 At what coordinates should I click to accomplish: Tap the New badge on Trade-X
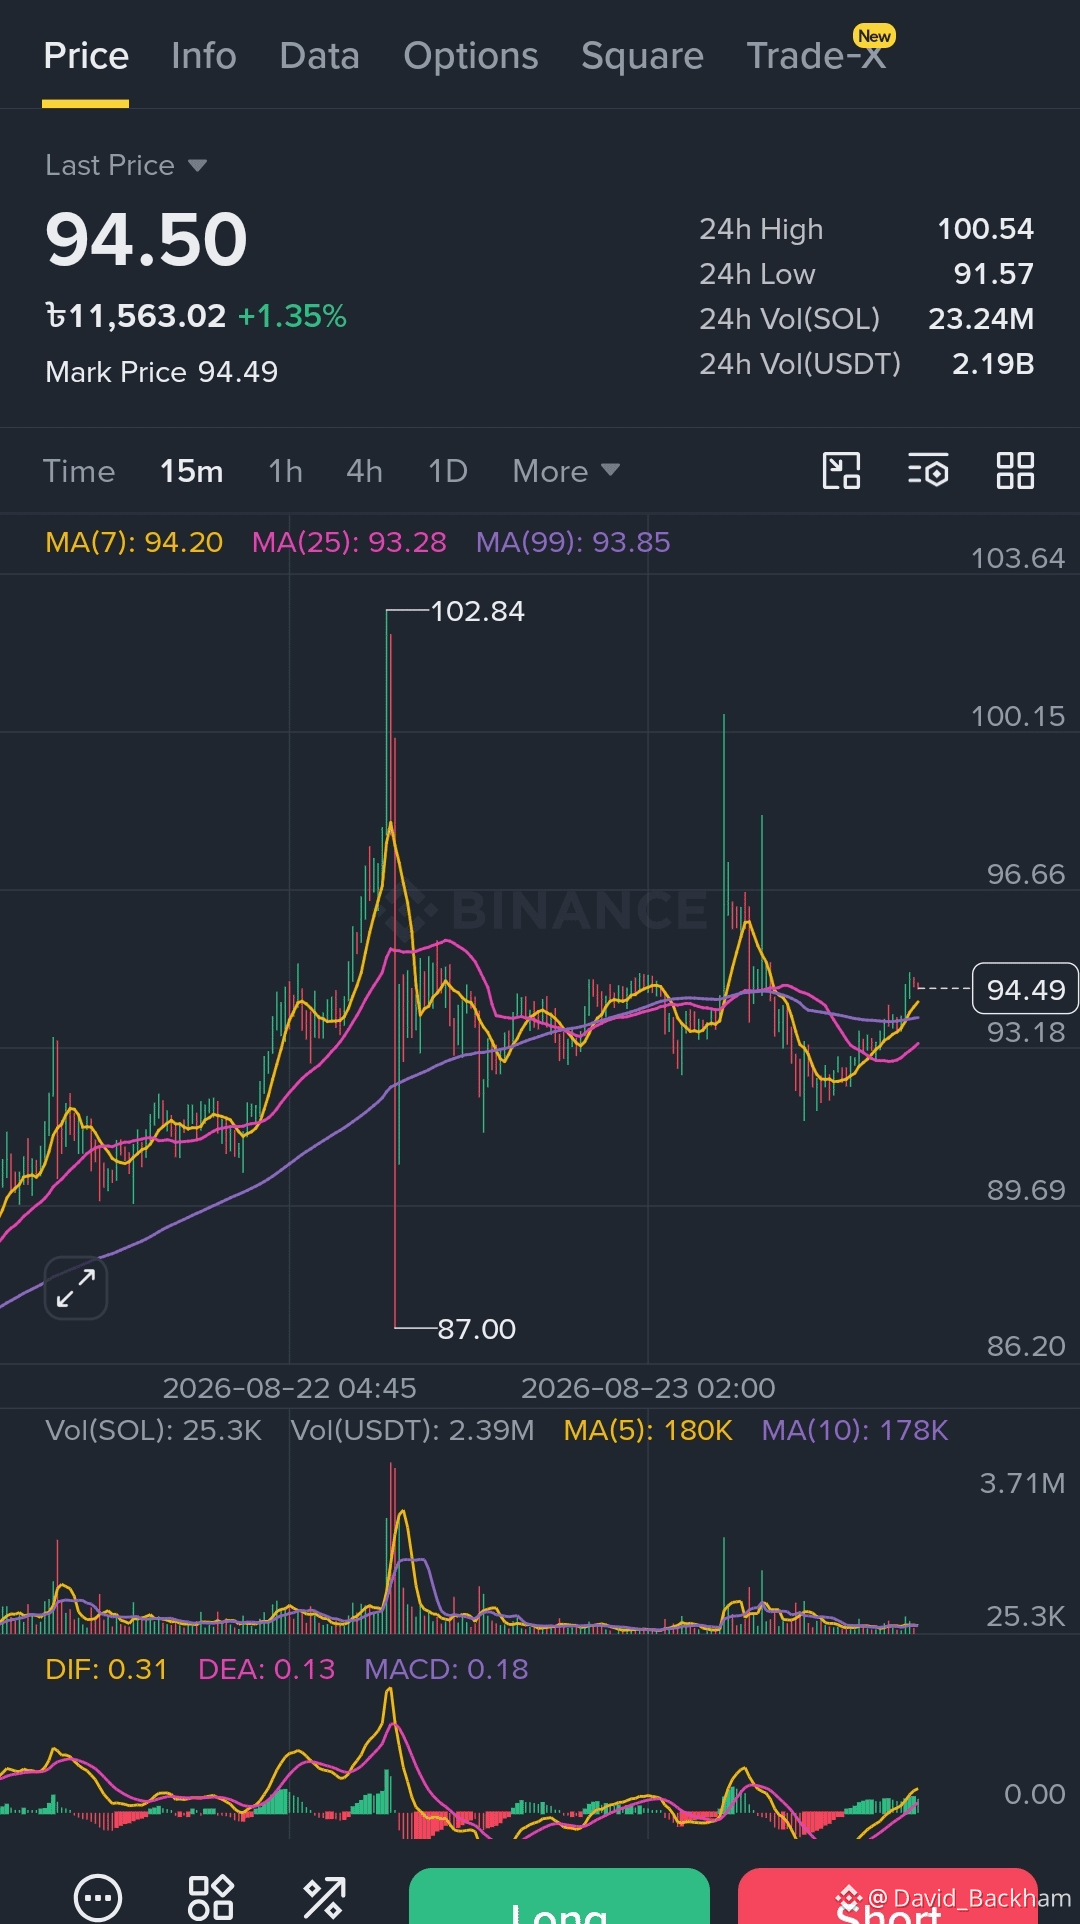[x=874, y=36]
